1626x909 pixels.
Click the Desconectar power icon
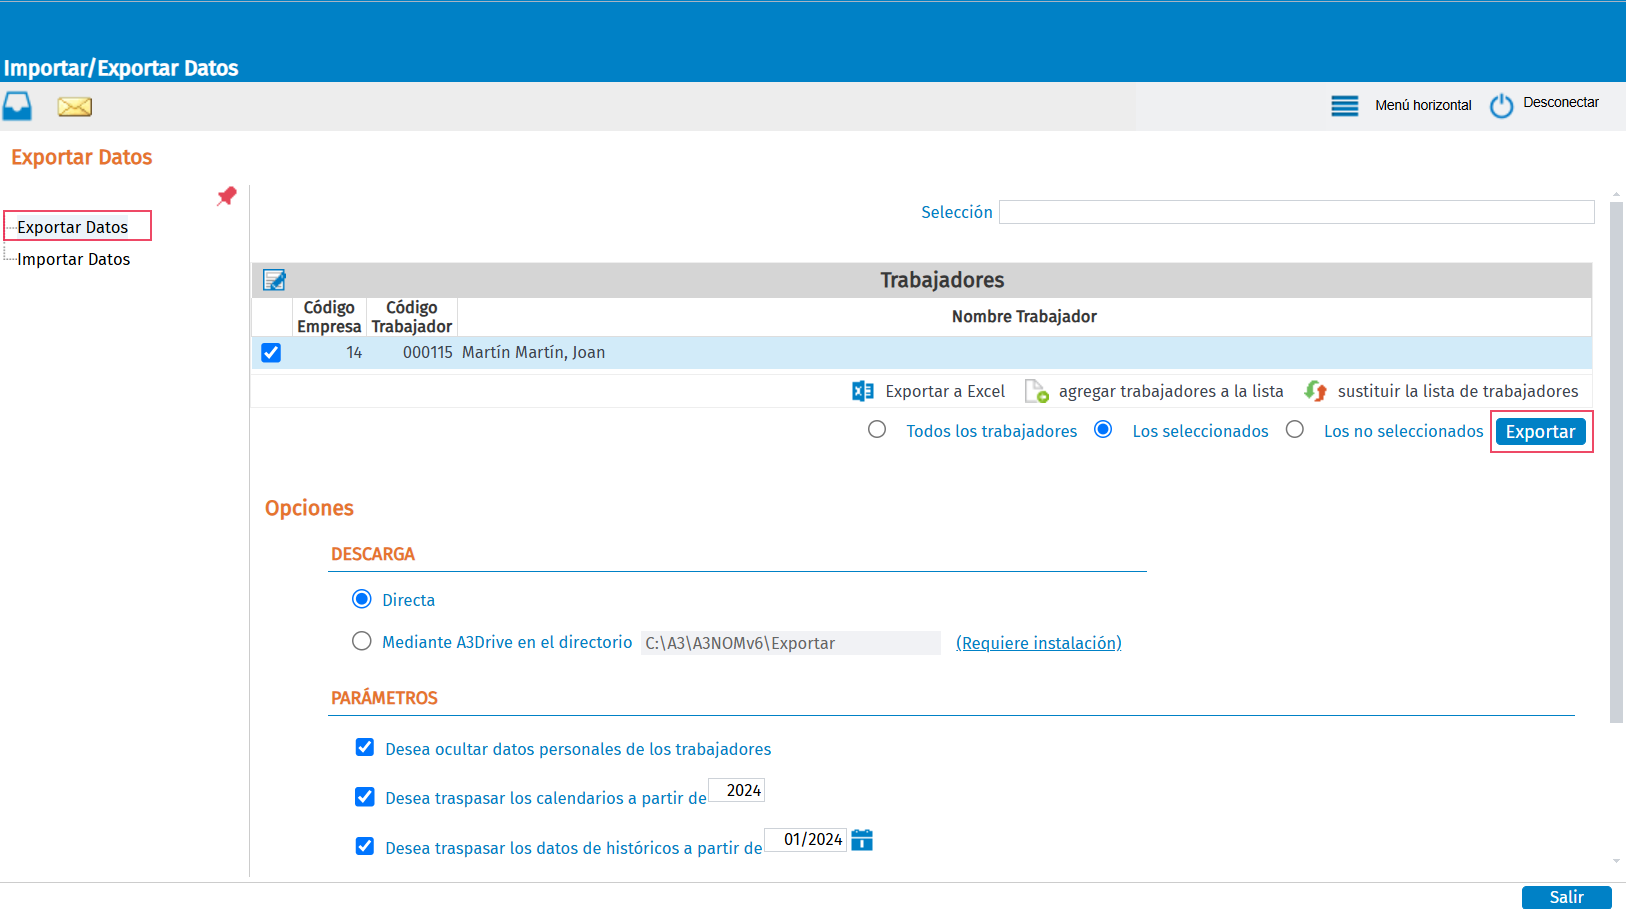tap(1501, 105)
